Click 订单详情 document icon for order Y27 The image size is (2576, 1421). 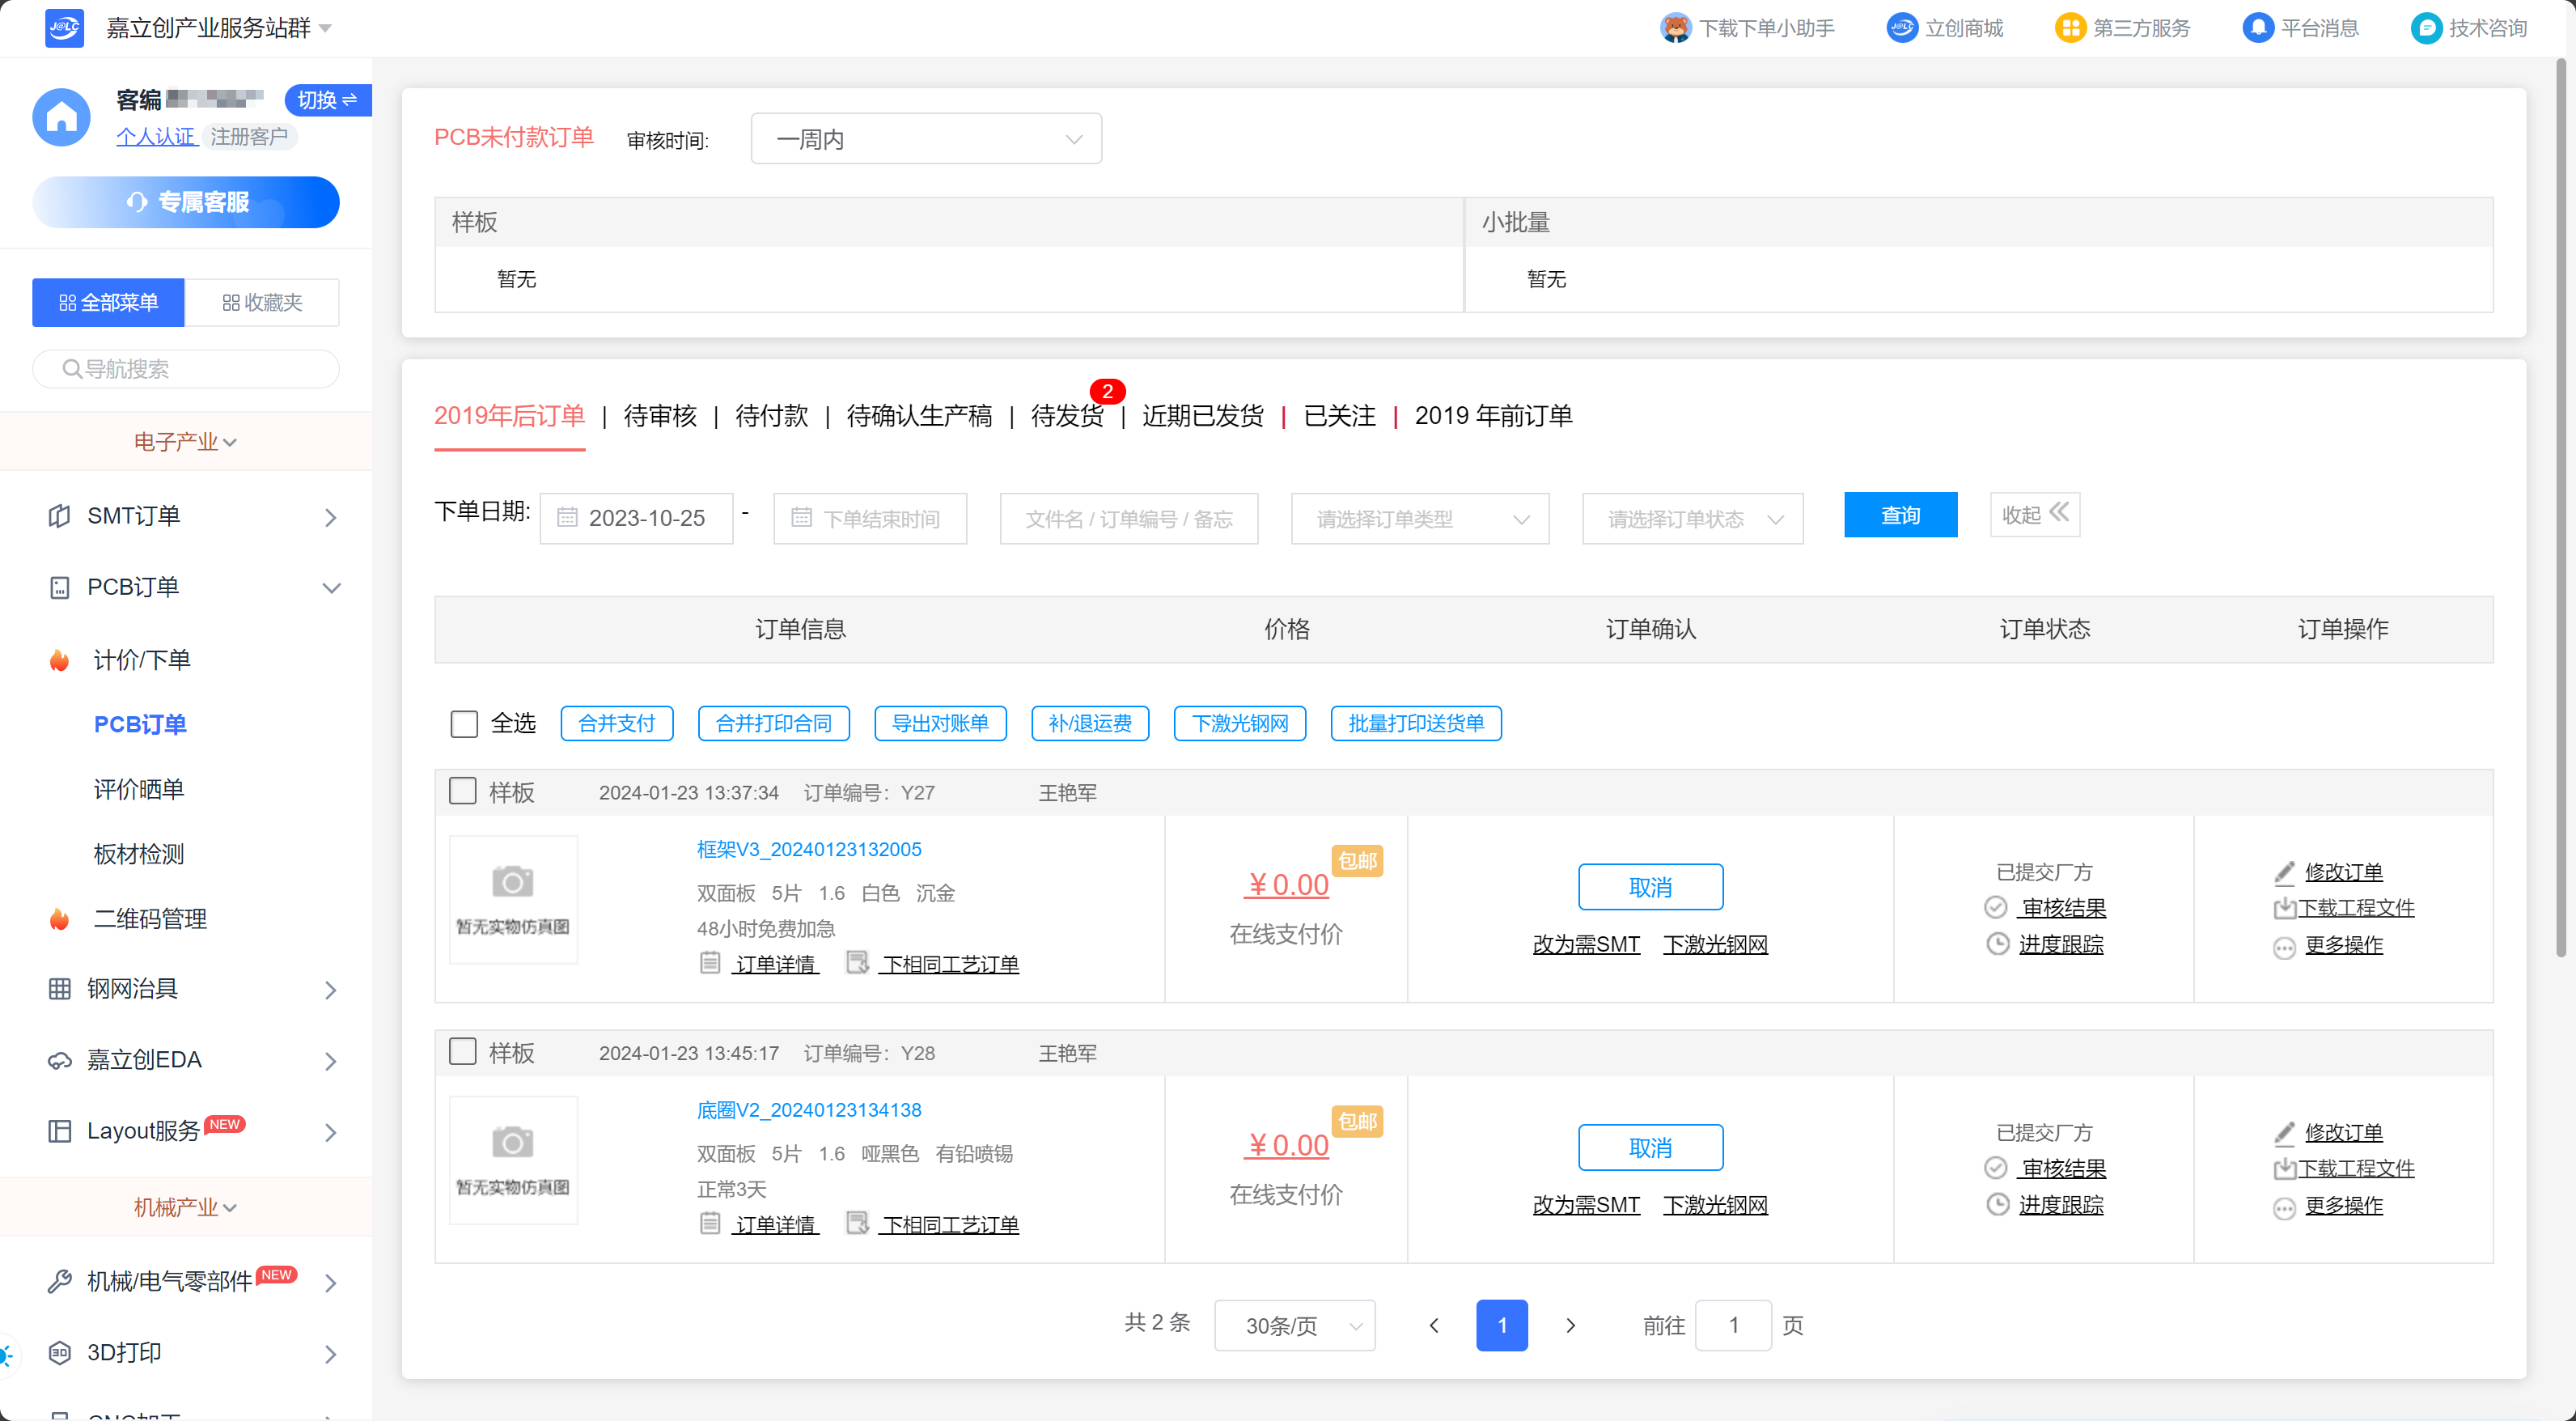pos(709,963)
